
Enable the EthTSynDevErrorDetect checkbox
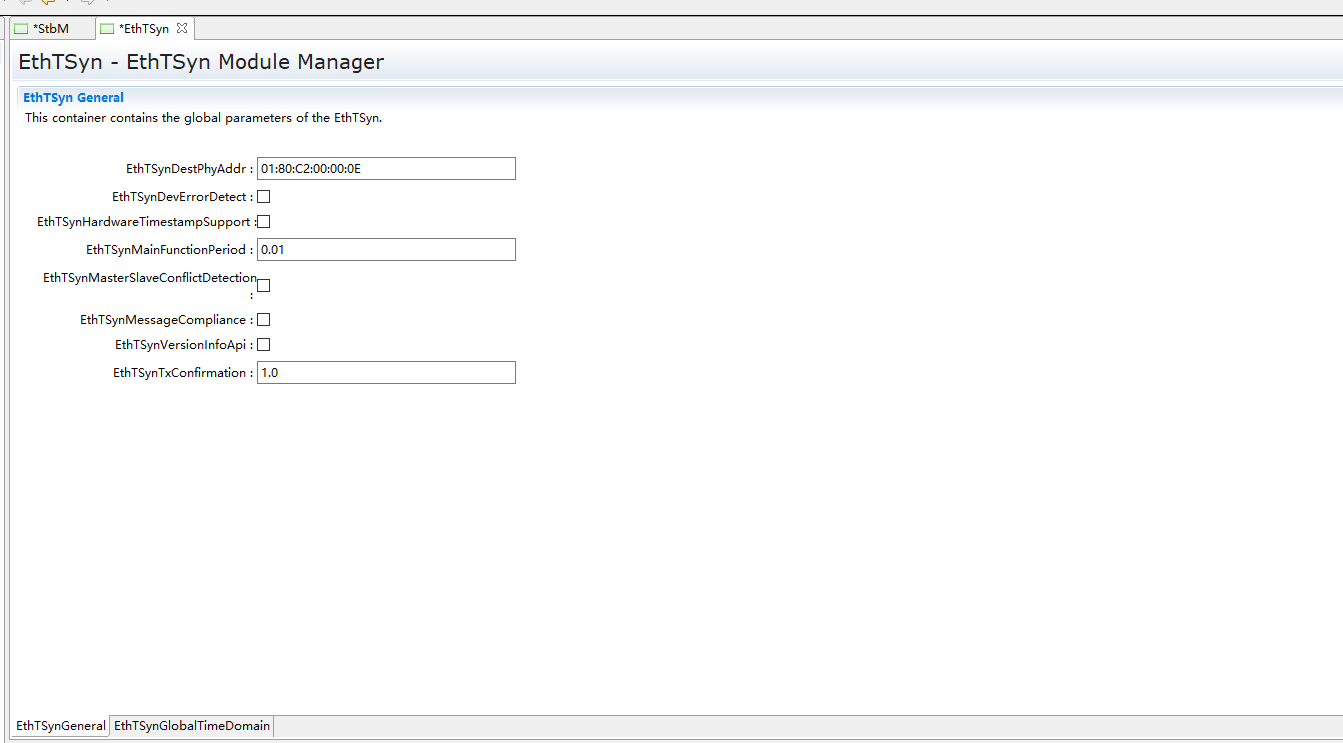click(x=264, y=197)
